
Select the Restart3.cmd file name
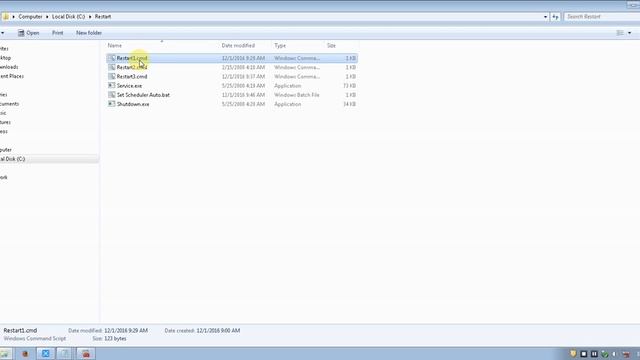[x=132, y=76]
